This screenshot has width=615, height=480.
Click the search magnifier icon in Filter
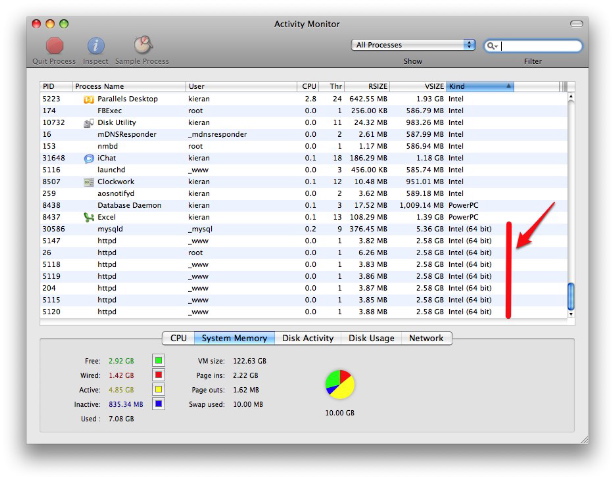pyautogui.click(x=491, y=46)
